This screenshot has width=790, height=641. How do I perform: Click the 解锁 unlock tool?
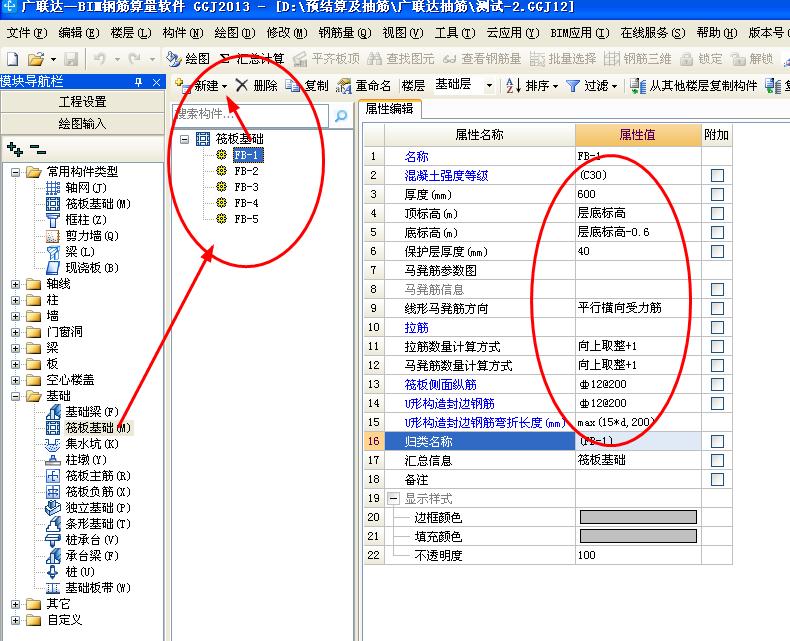point(752,59)
